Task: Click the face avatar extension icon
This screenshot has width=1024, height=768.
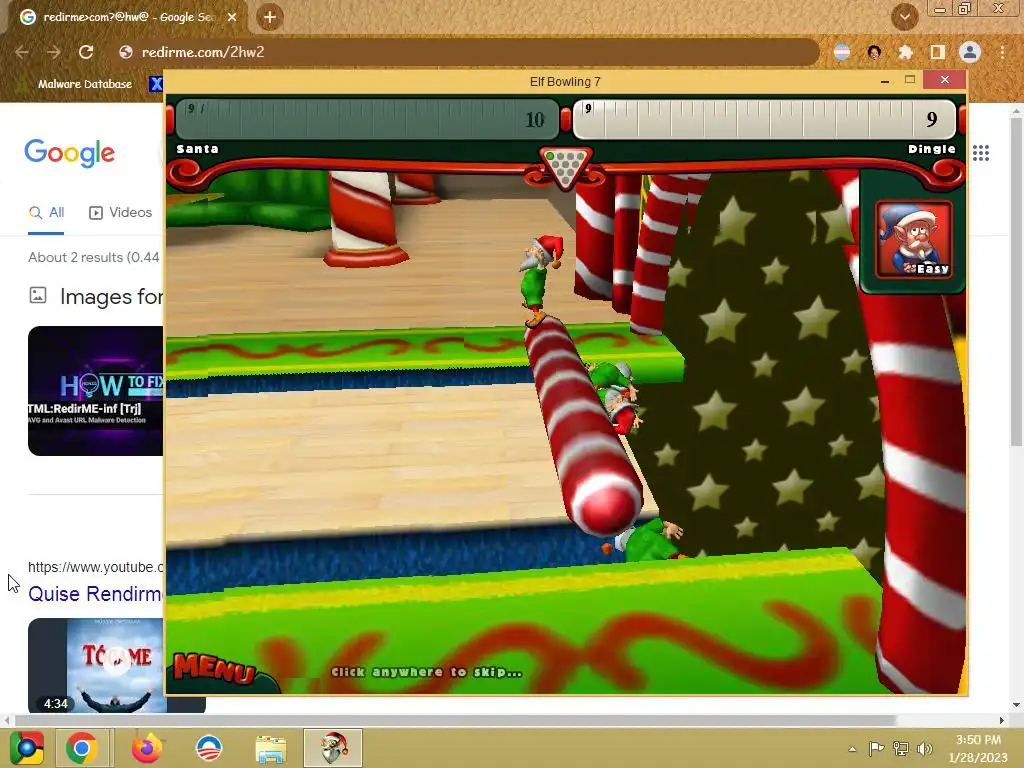Action: tap(874, 52)
